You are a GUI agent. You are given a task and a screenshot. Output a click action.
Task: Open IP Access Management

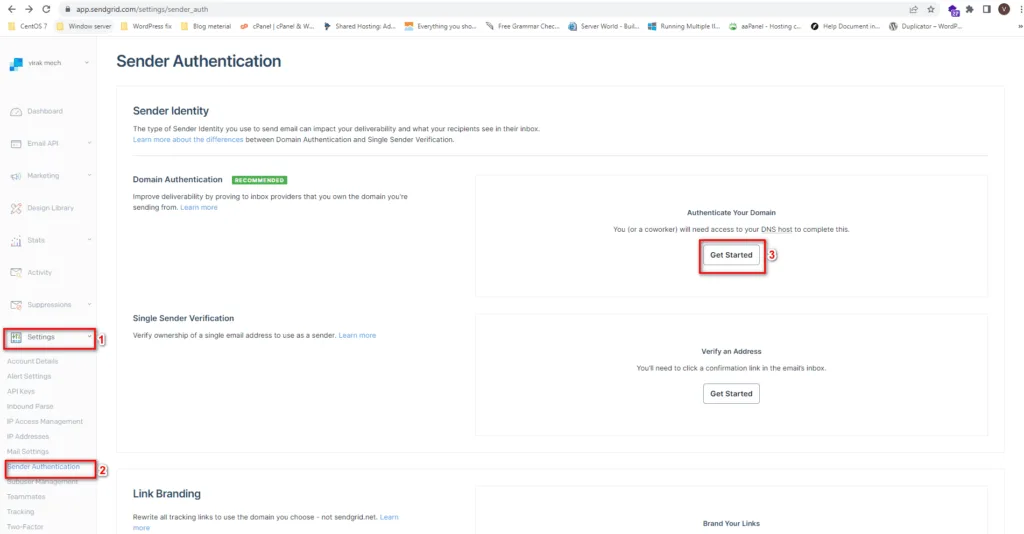45,421
